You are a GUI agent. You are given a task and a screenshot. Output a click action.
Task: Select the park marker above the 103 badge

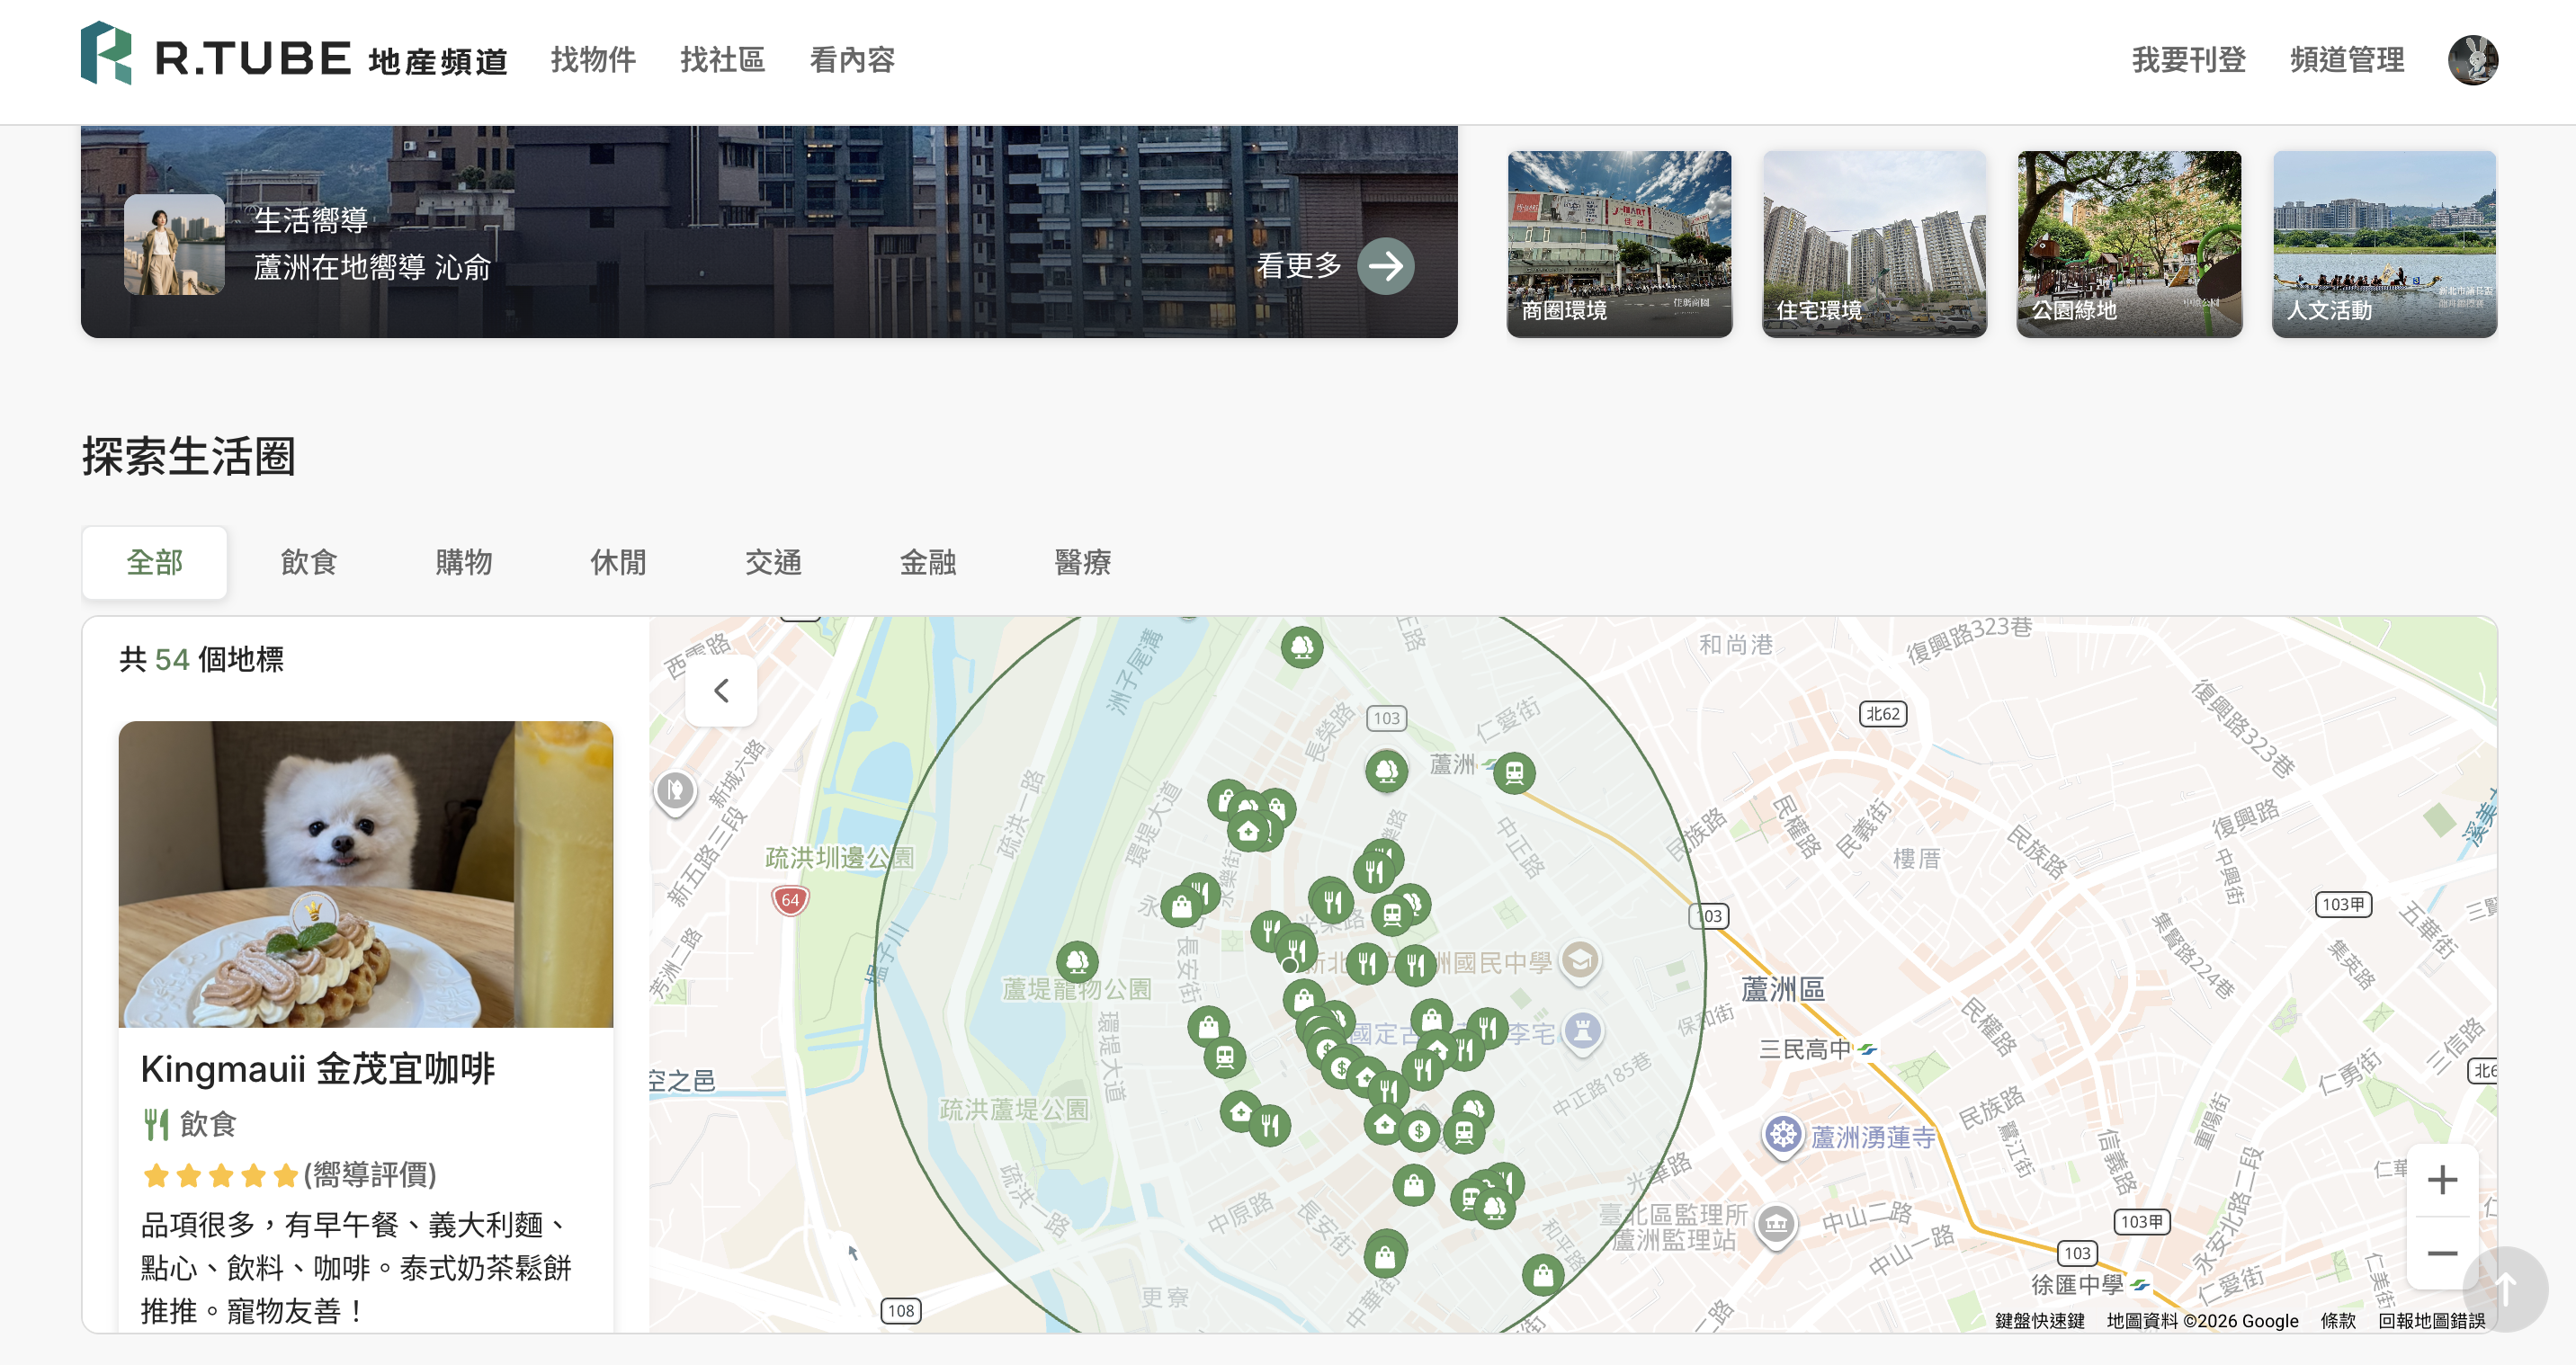(x=1302, y=647)
